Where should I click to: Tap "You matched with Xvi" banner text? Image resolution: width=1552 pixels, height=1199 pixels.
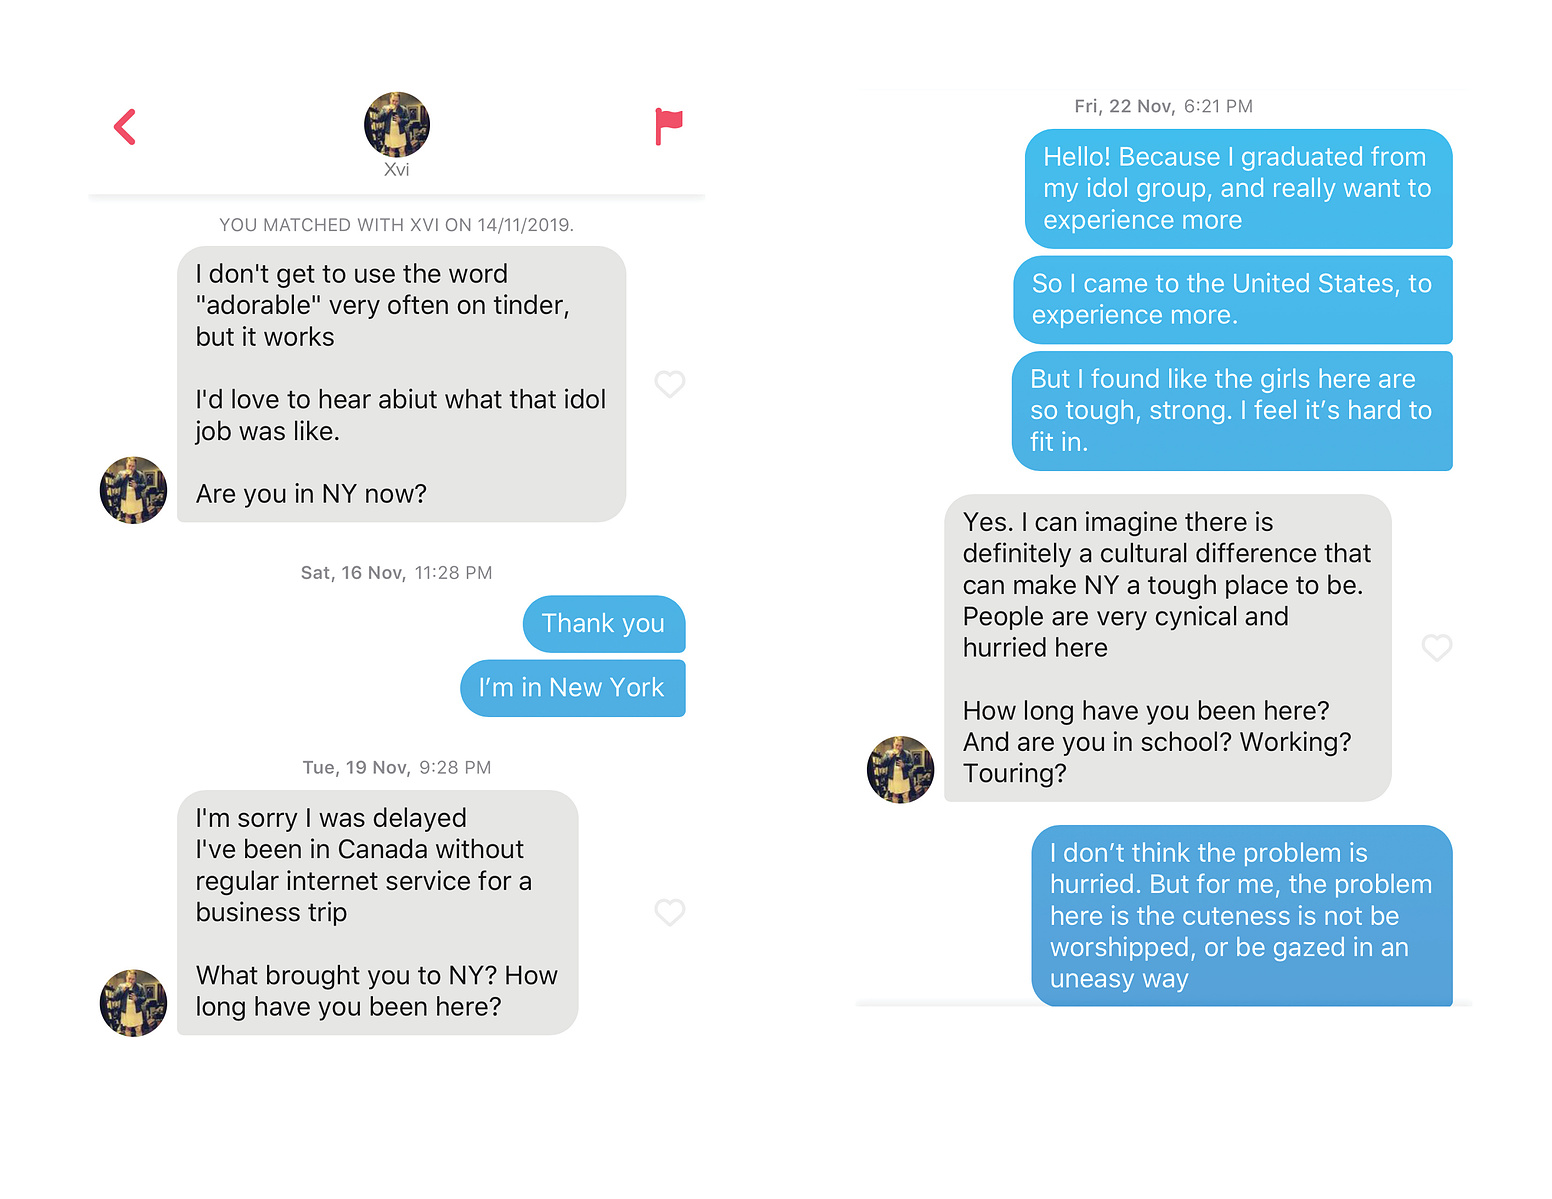397,225
